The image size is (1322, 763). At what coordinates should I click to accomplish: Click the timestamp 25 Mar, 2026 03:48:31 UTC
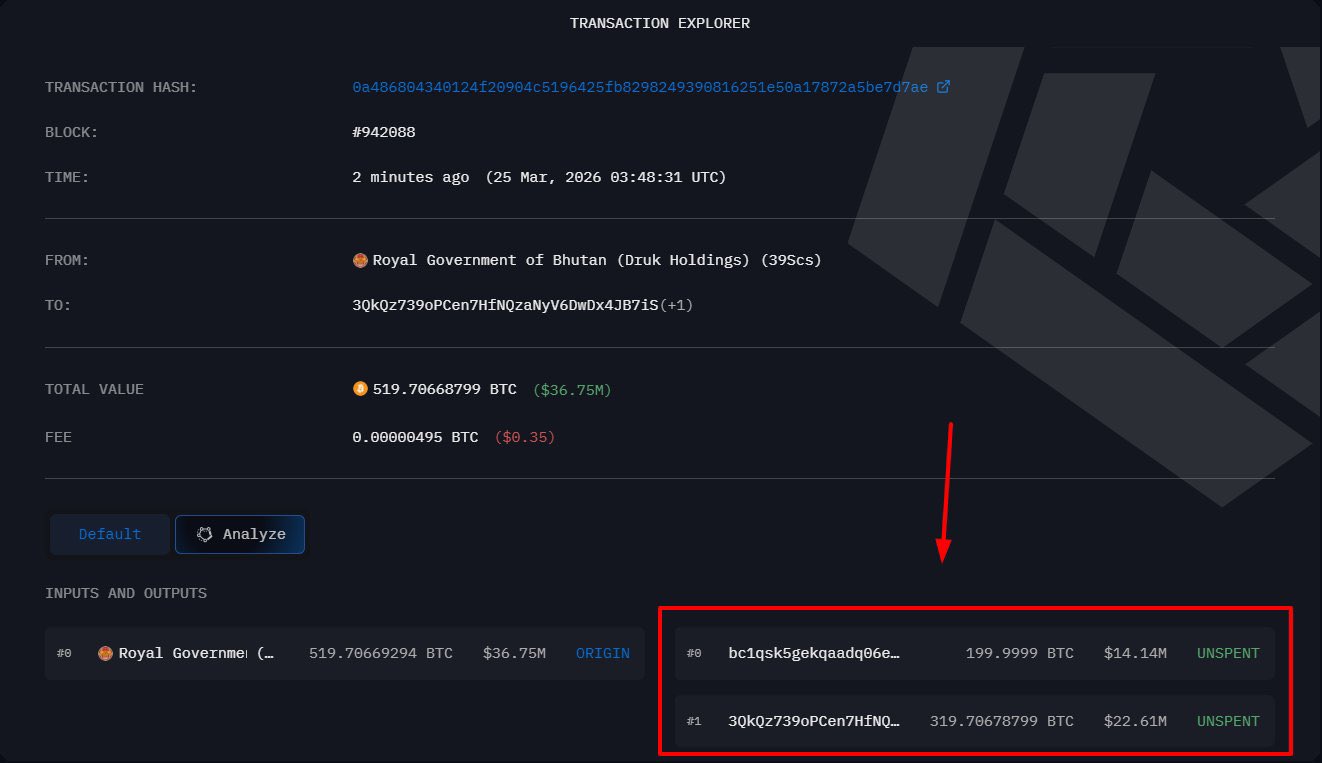pos(606,177)
